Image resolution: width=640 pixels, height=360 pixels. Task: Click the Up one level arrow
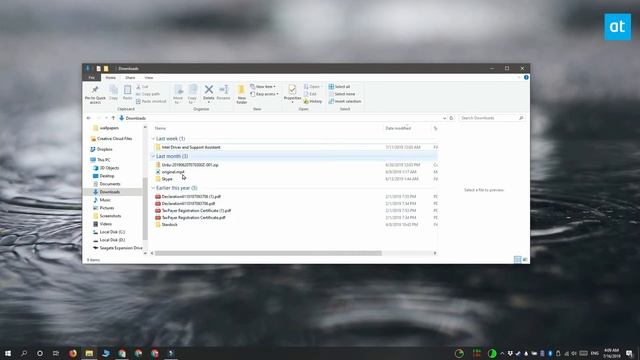pyautogui.click(x=113, y=118)
